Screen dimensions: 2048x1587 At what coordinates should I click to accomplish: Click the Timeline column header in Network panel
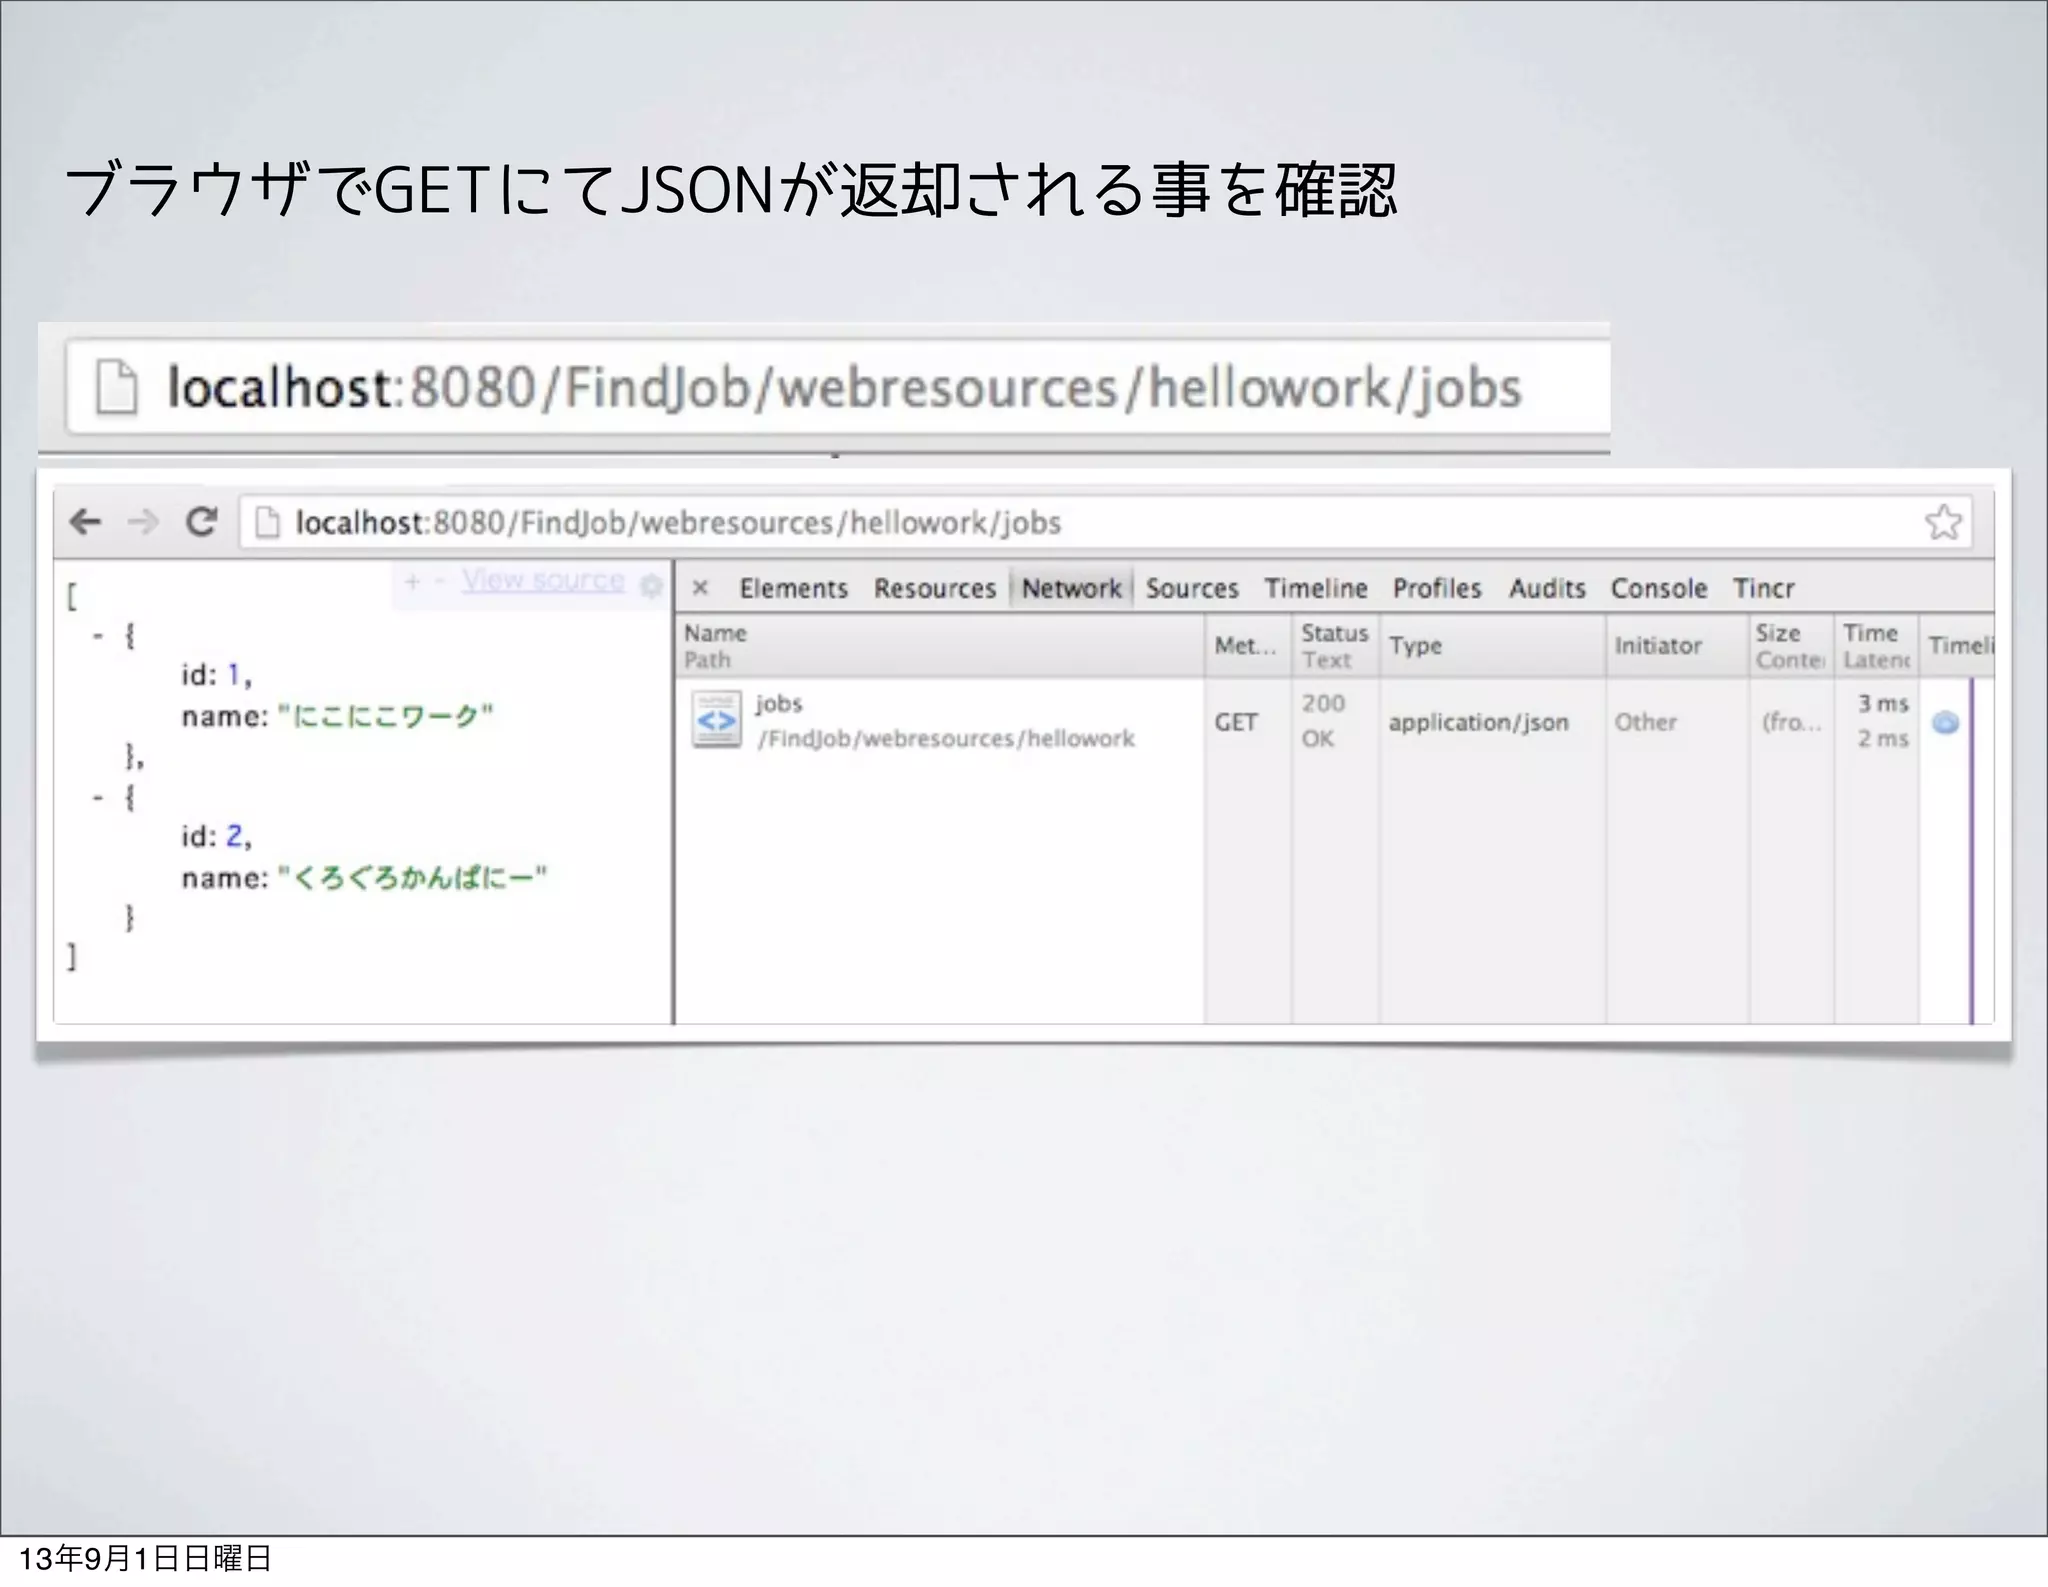1957,646
